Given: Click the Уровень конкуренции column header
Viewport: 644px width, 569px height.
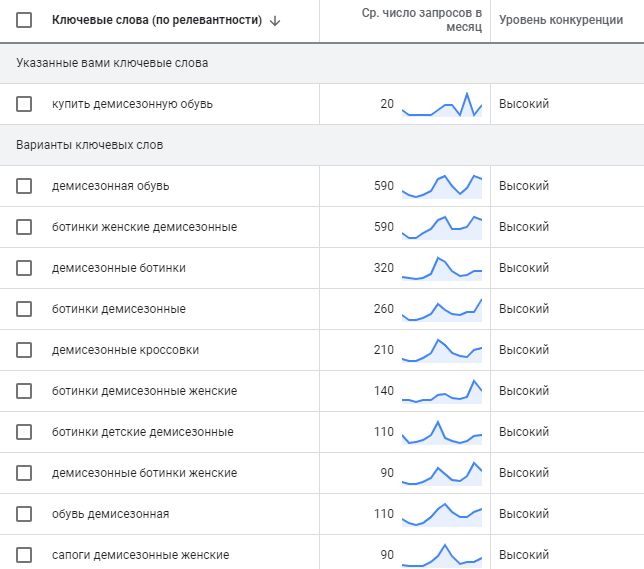Looking at the screenshot, I should 561,20.
